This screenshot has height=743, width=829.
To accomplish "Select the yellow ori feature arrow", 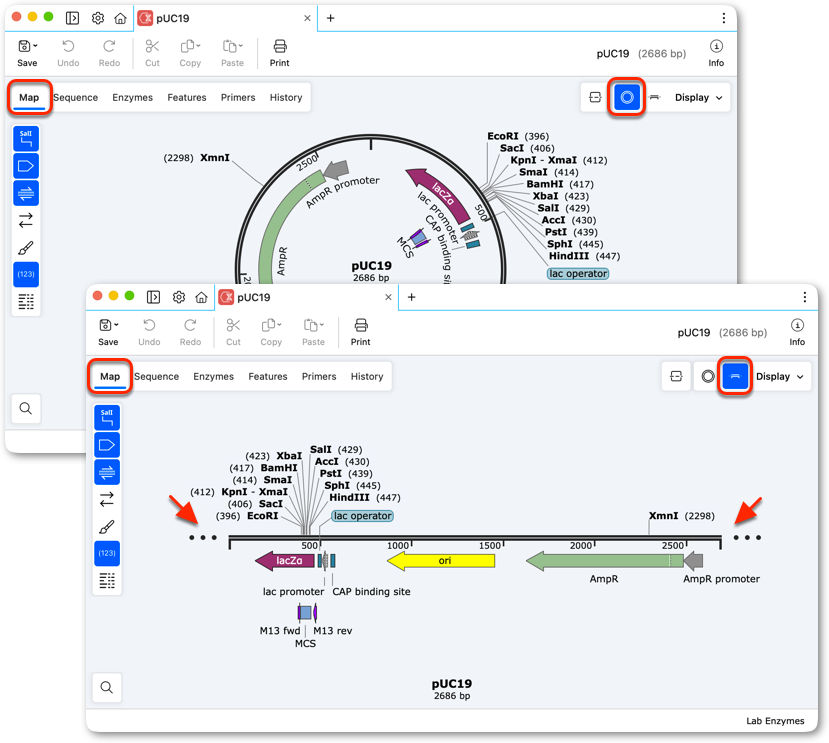I will [441, 561].
